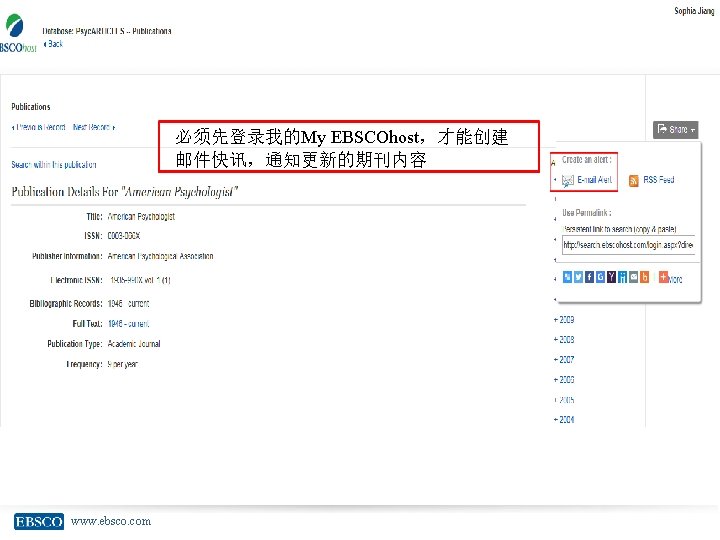The height and width of the screenshot is (540, 720).
Task: Open RSS Feed link text
Action: (x=659, y=180)
